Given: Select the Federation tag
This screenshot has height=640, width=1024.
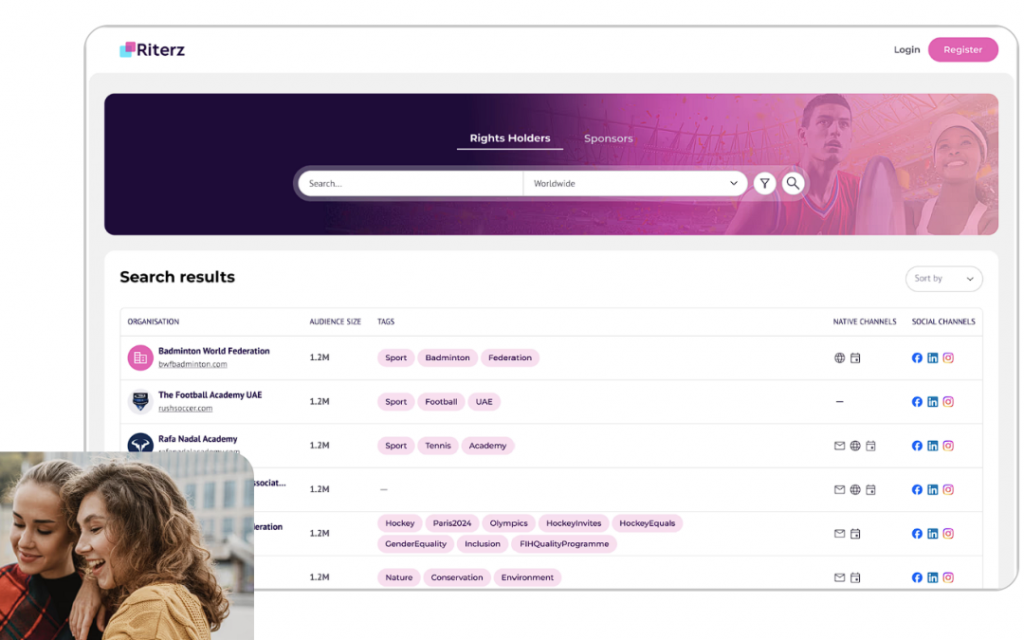Looking at the screenshot, I should point(510,358).
